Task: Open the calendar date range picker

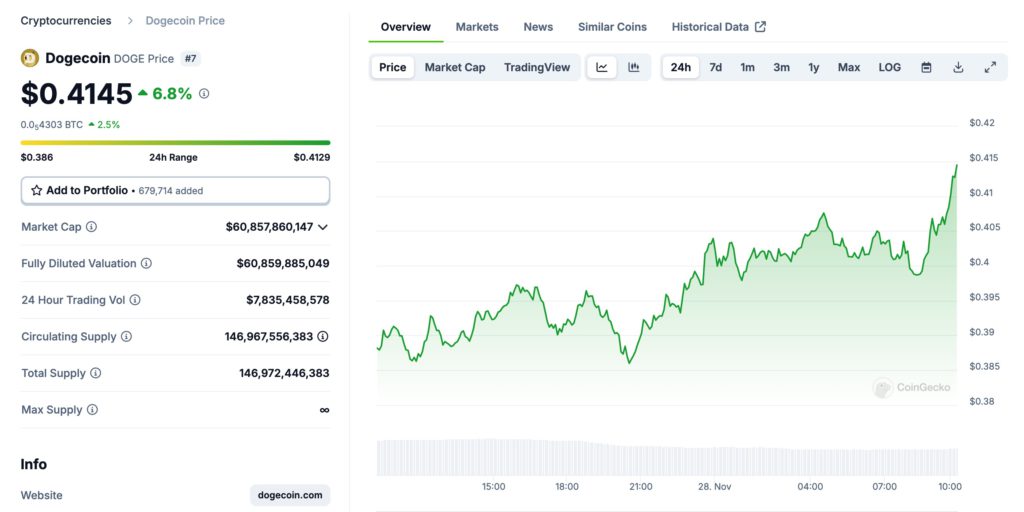Action: coord(926,67)
